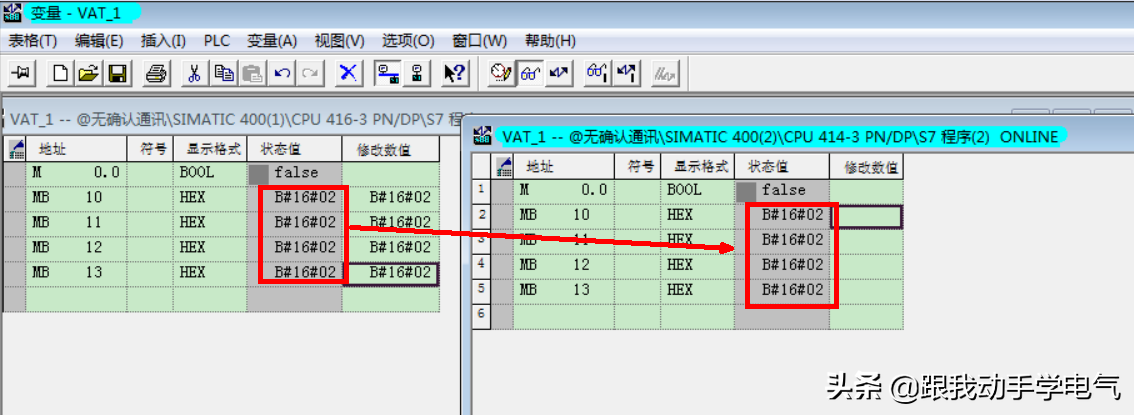Open the 表格(T) menu
Screen dimensions: 1134x415
(34, 41)
